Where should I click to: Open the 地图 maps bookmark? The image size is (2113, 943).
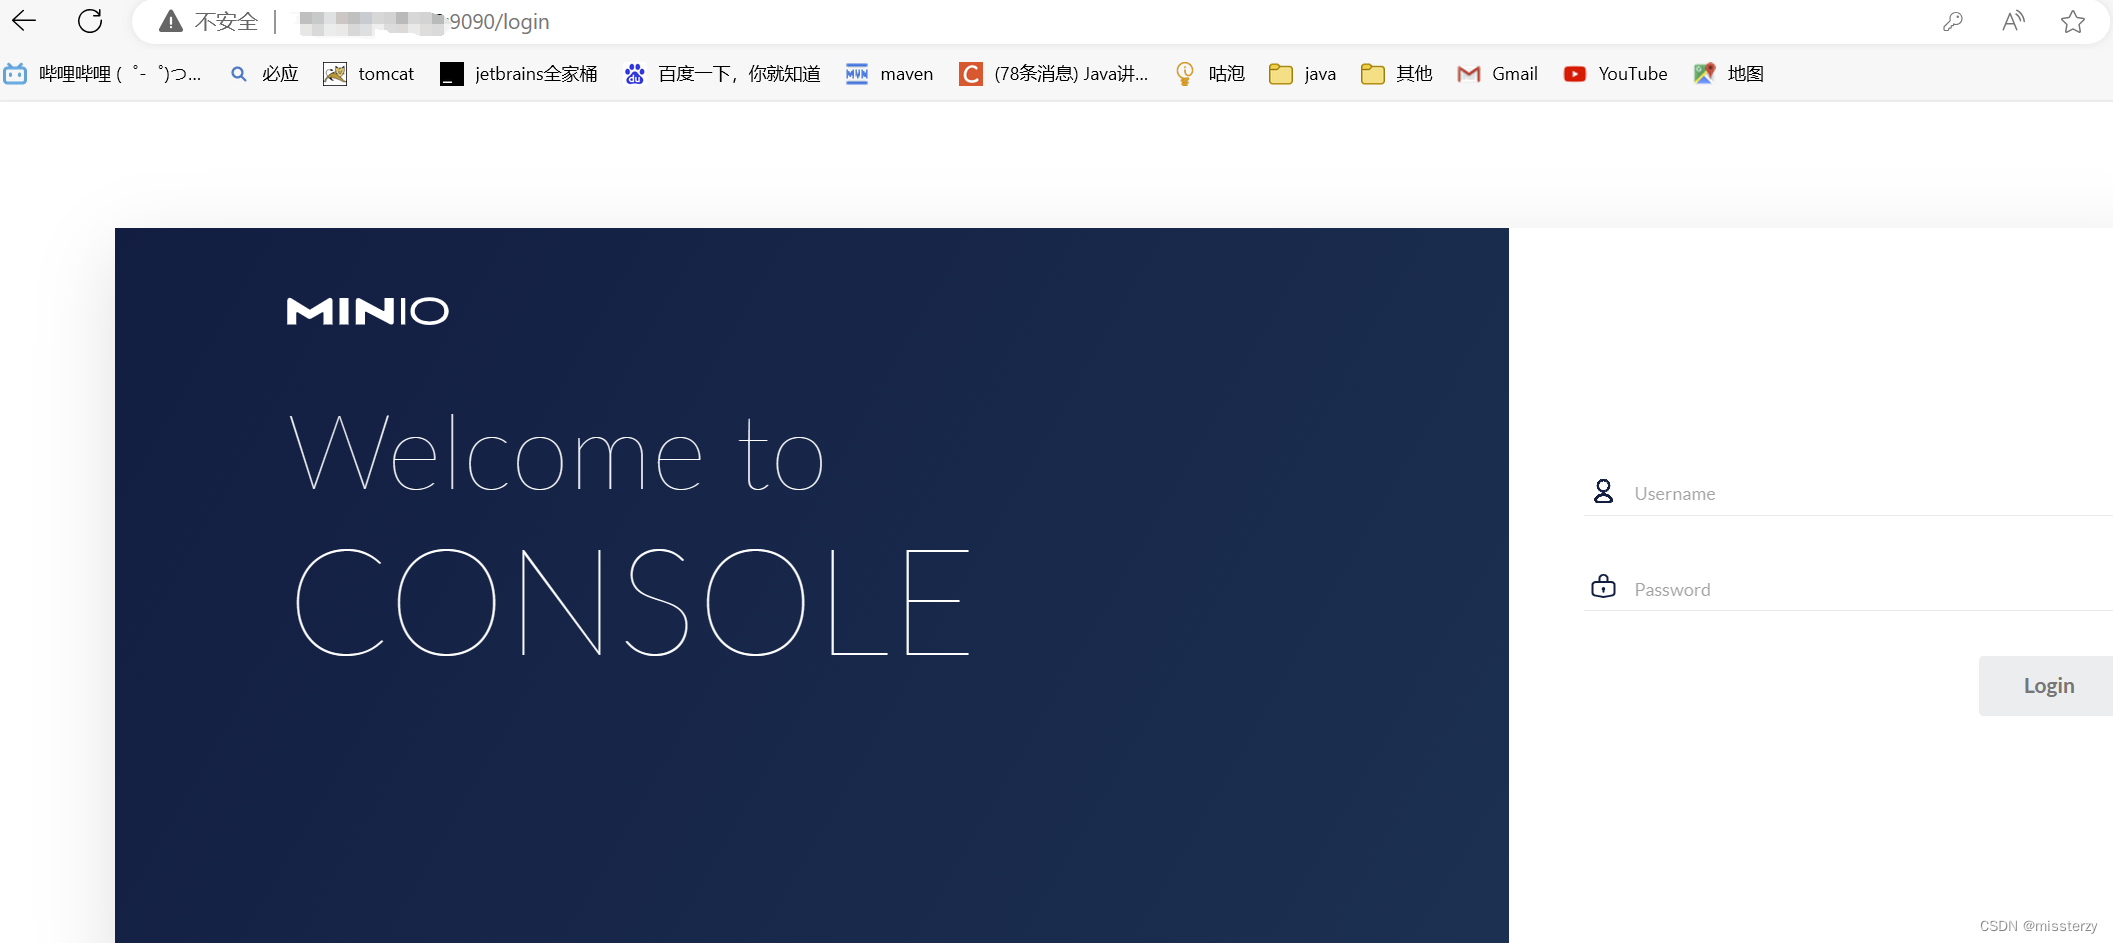coord(1728,73)
